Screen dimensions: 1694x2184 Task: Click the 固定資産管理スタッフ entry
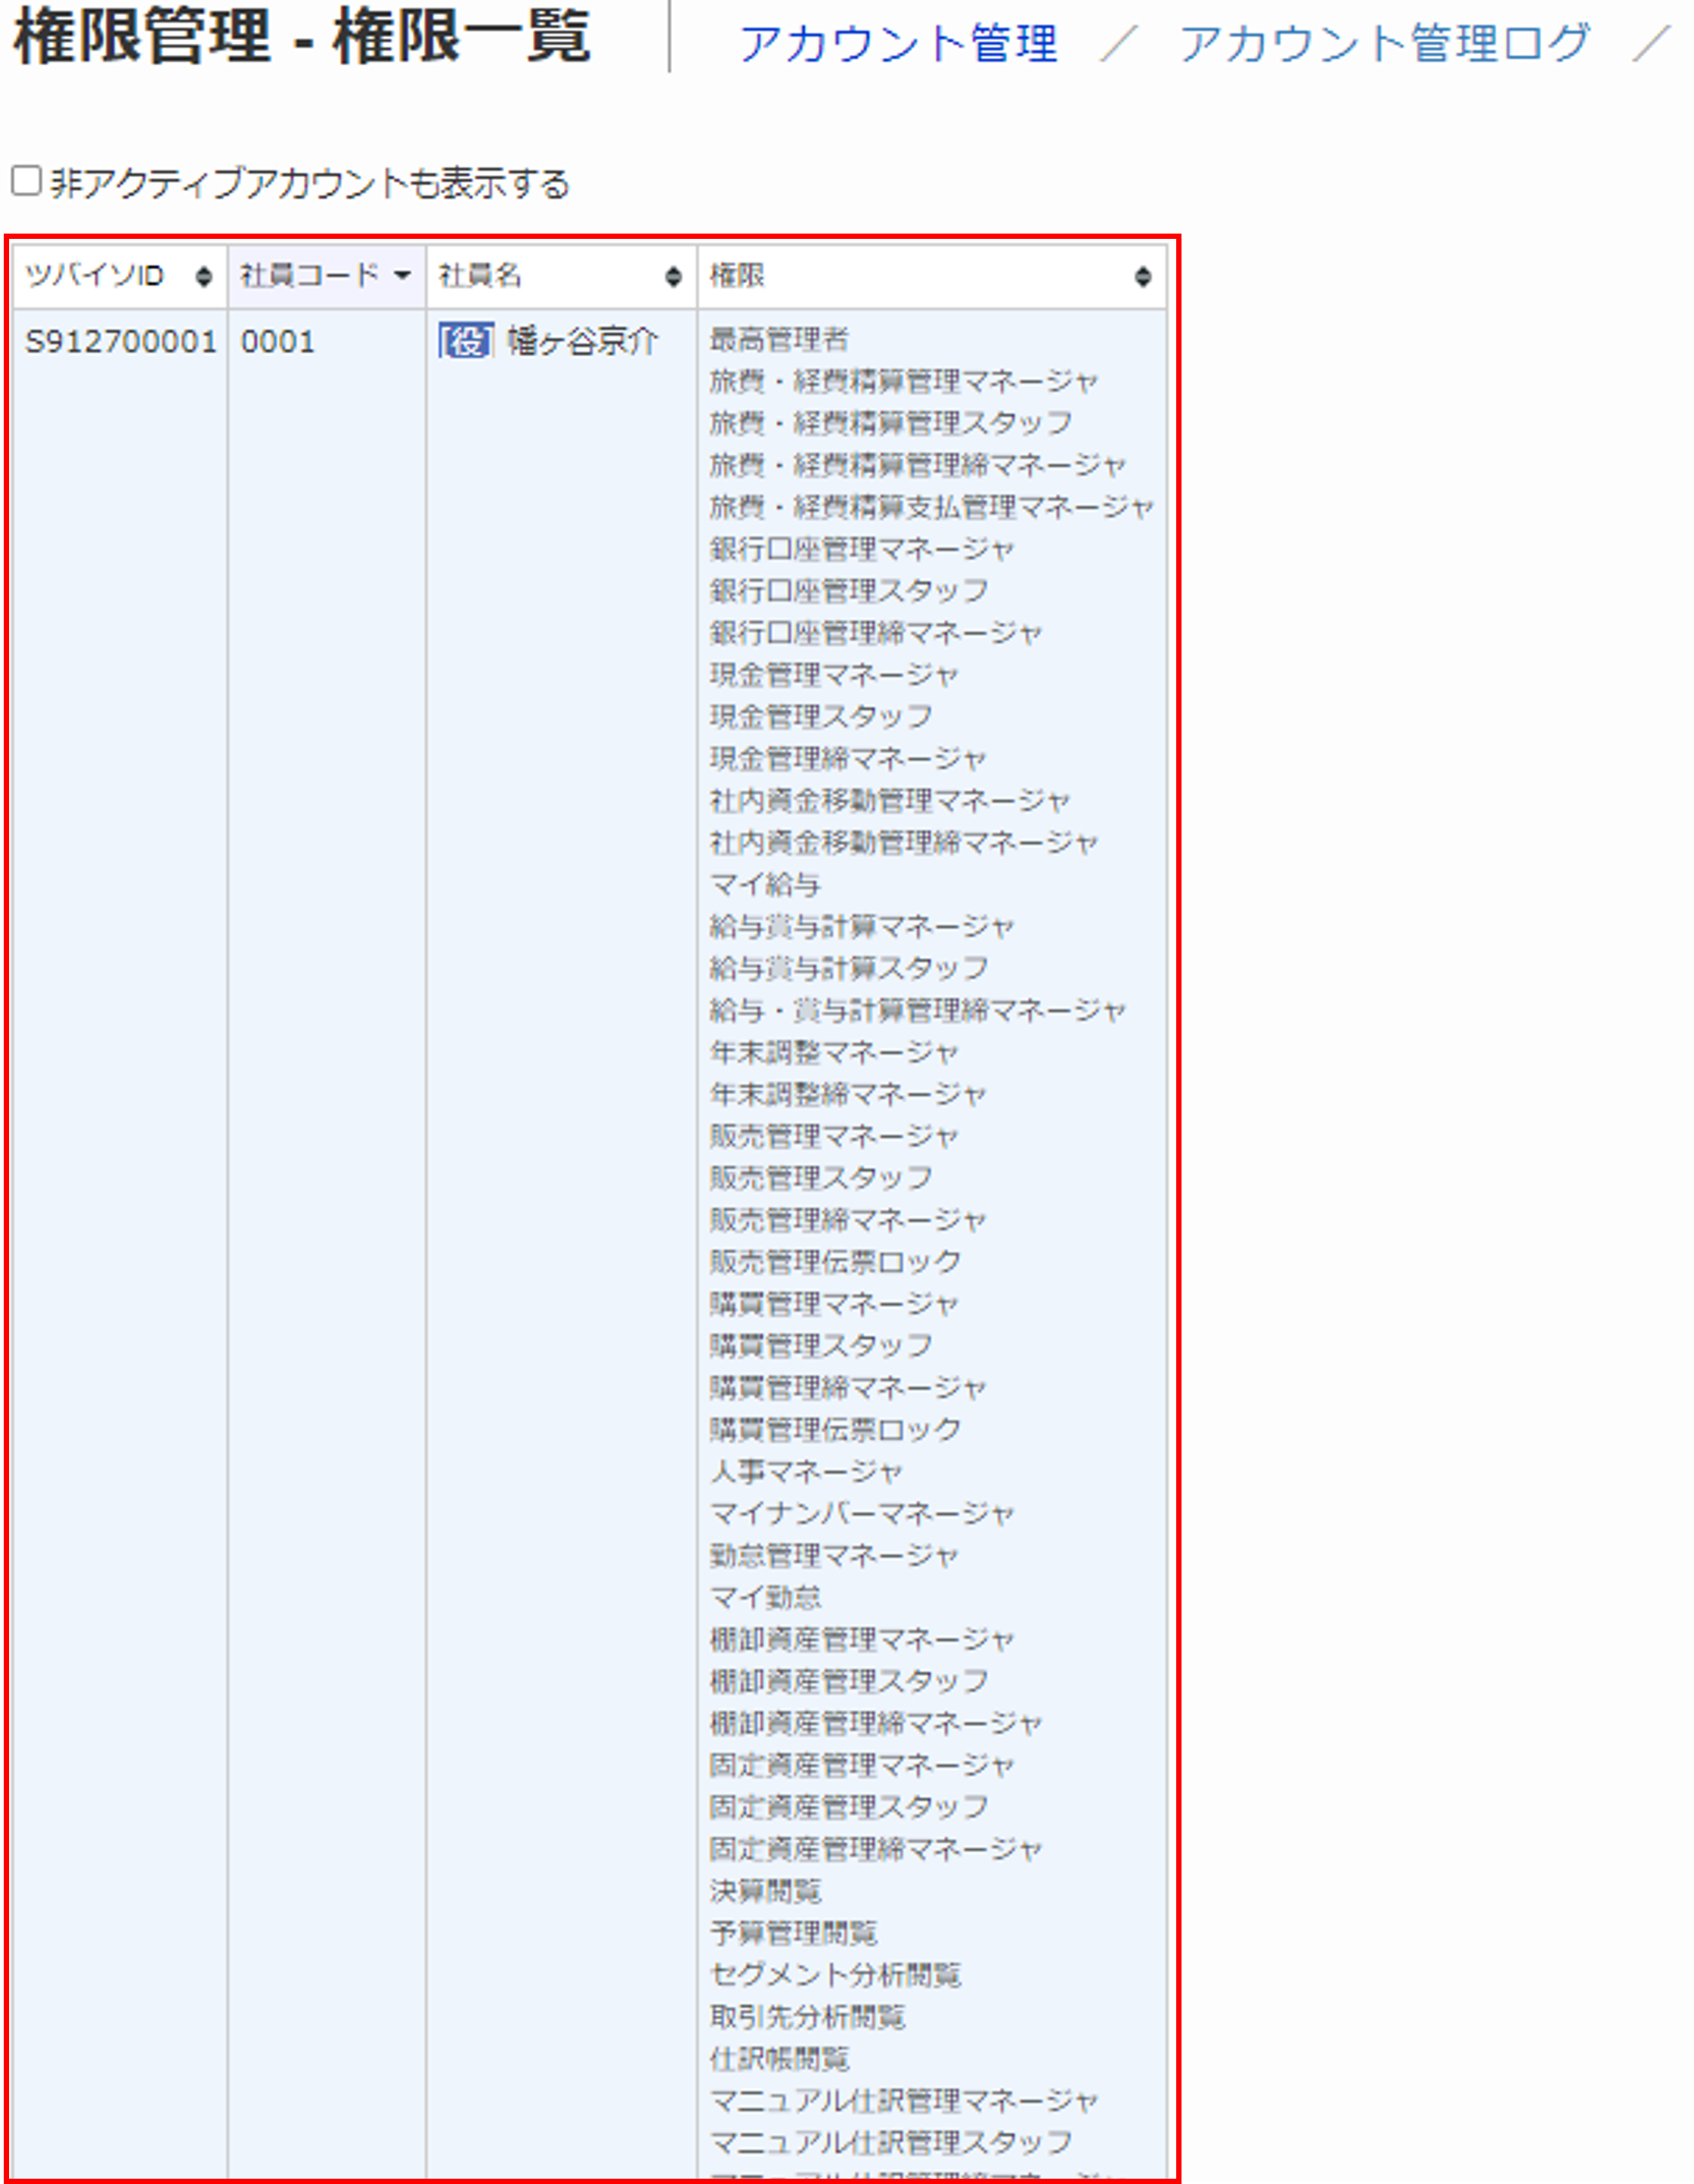click(849, 1809)
